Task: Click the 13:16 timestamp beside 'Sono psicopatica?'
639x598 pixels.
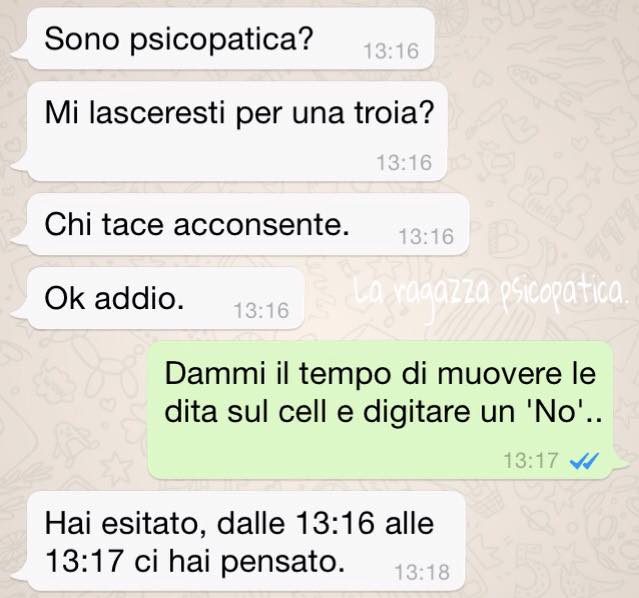Action: 391,51
